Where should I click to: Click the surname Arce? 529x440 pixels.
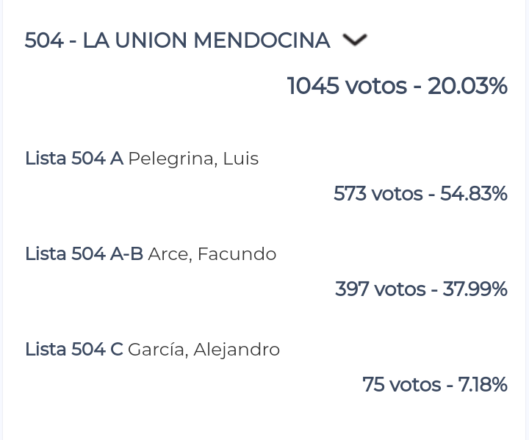(170, 254)
